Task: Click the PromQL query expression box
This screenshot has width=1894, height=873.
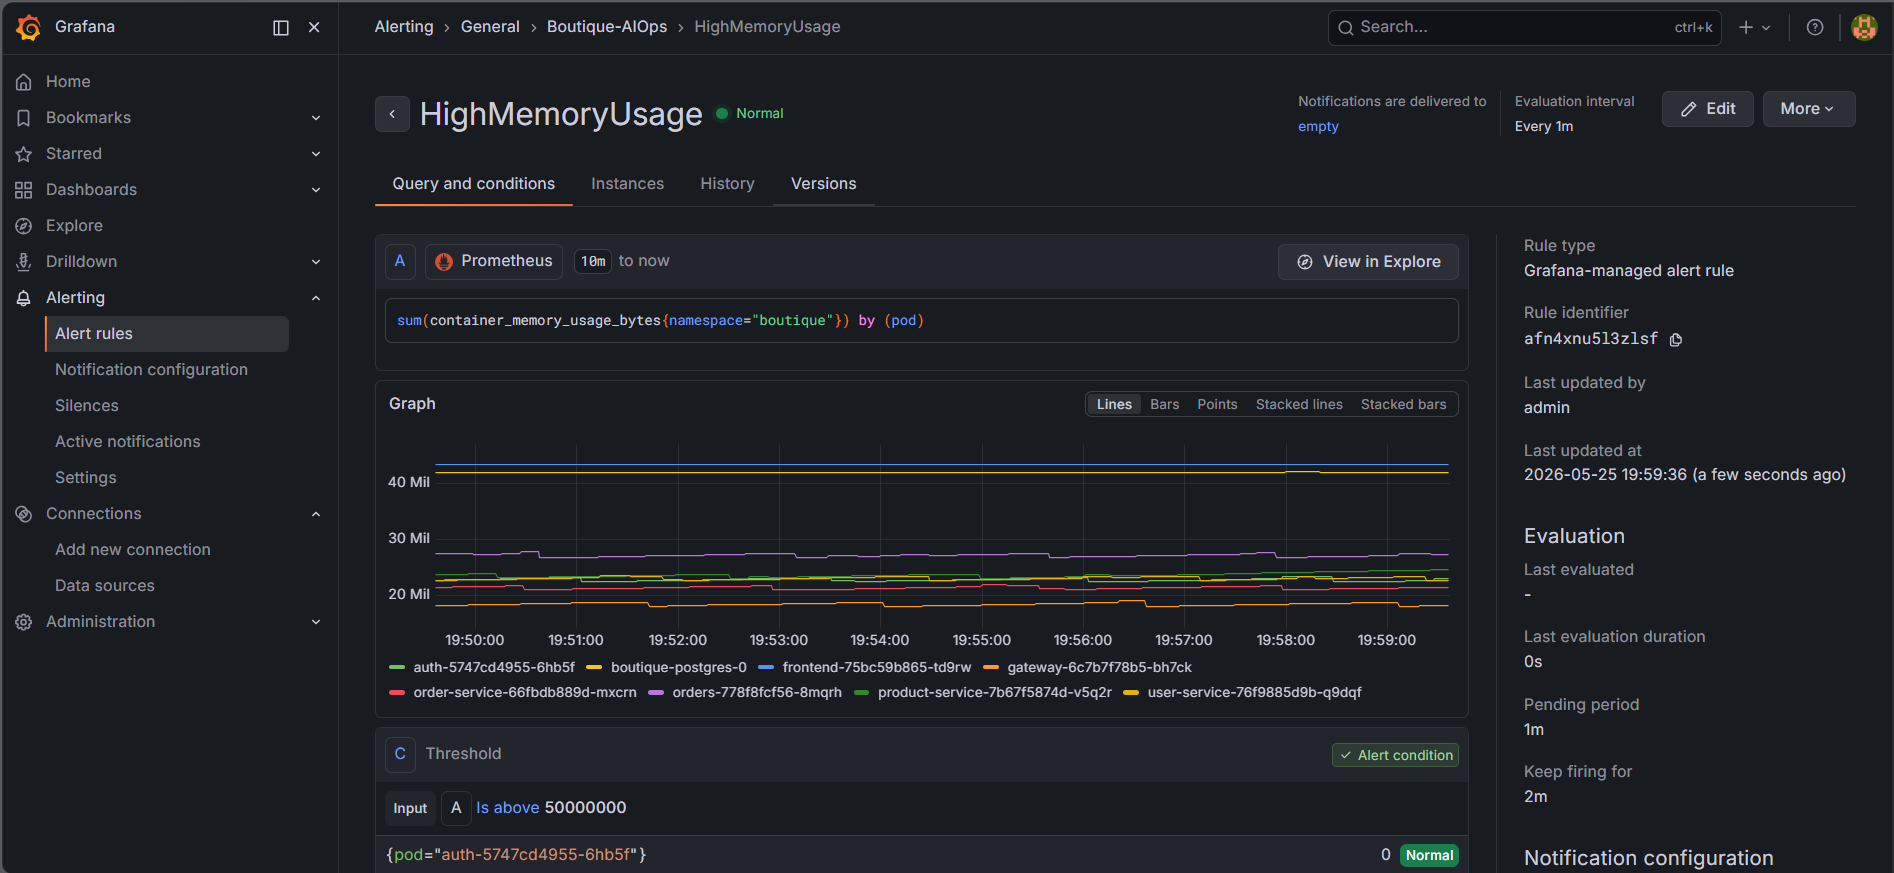Action: [921, 321]
